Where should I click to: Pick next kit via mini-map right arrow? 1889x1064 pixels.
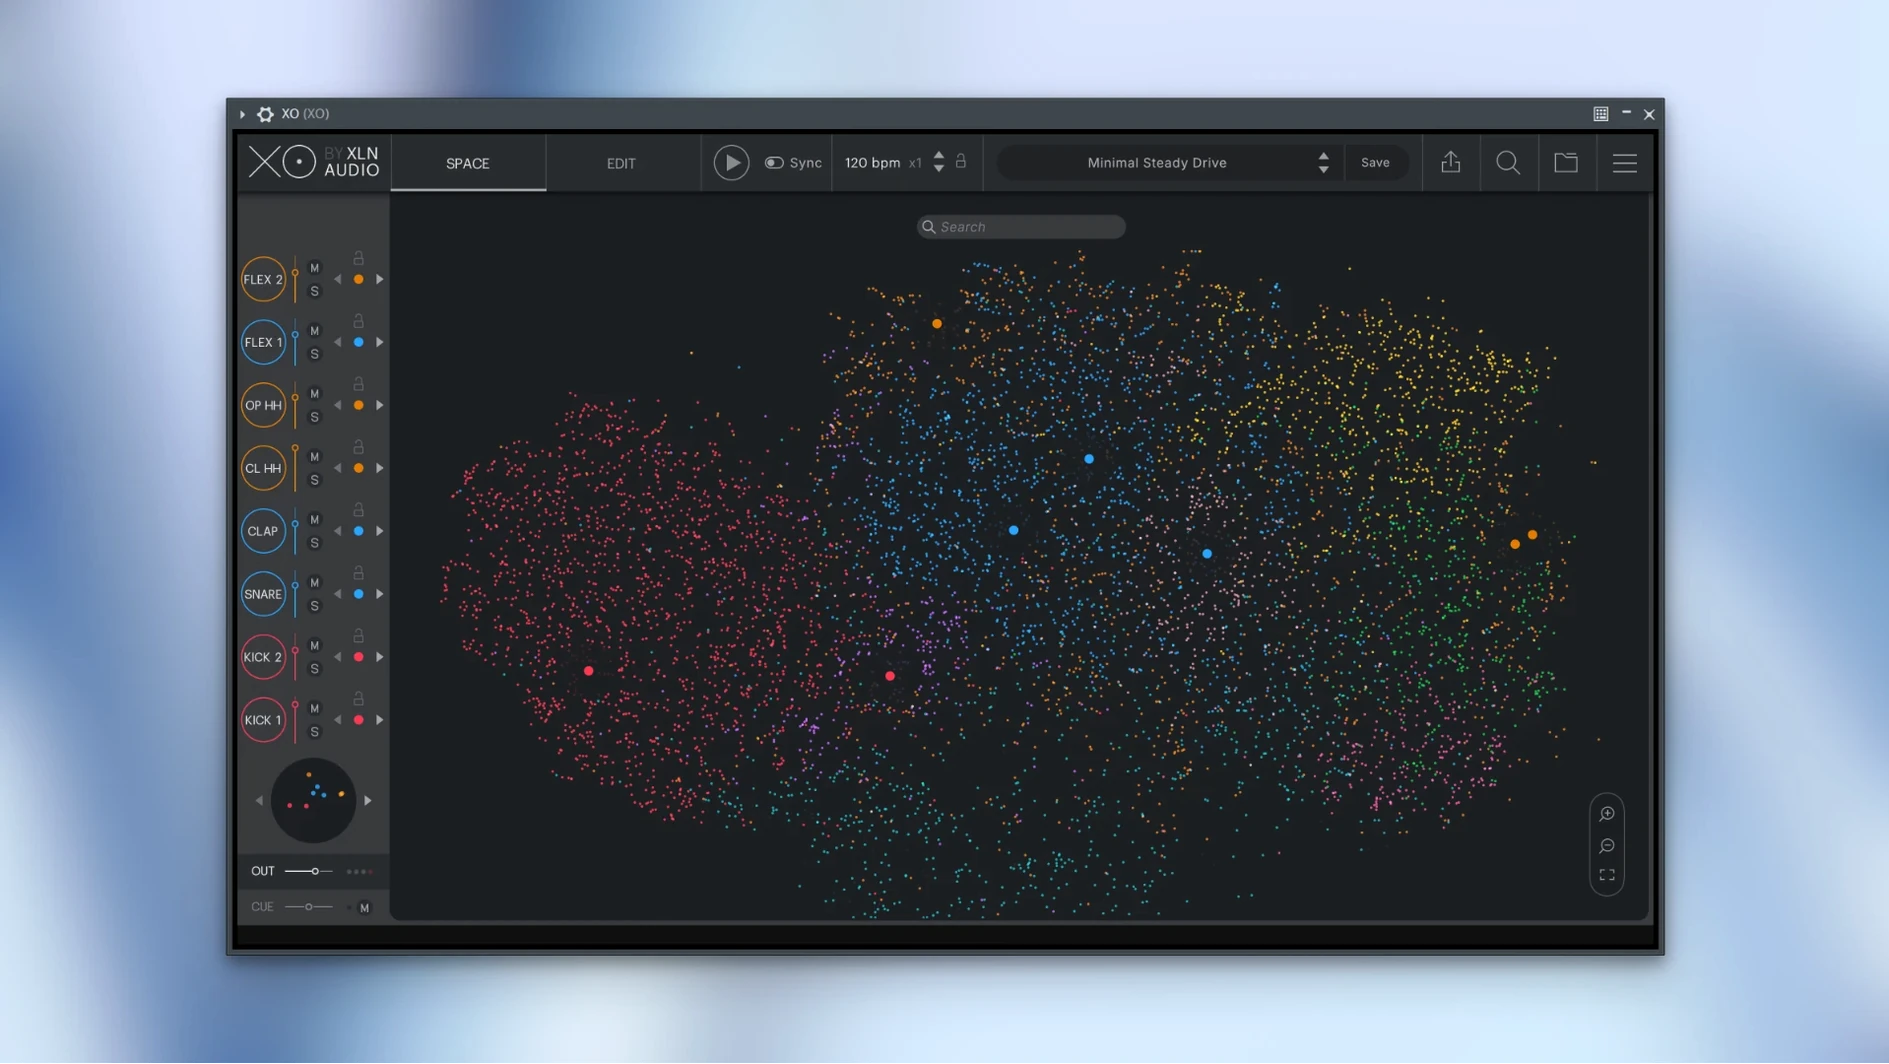pyautogui.click(x=368, y=800)
